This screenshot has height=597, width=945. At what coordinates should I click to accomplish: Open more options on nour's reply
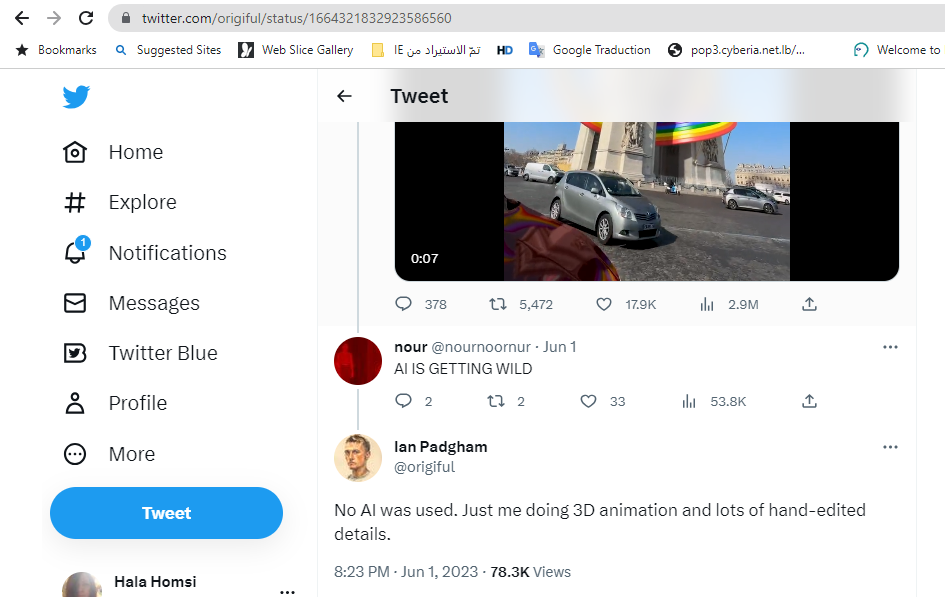pyautogui.click(x=890, y=347)
